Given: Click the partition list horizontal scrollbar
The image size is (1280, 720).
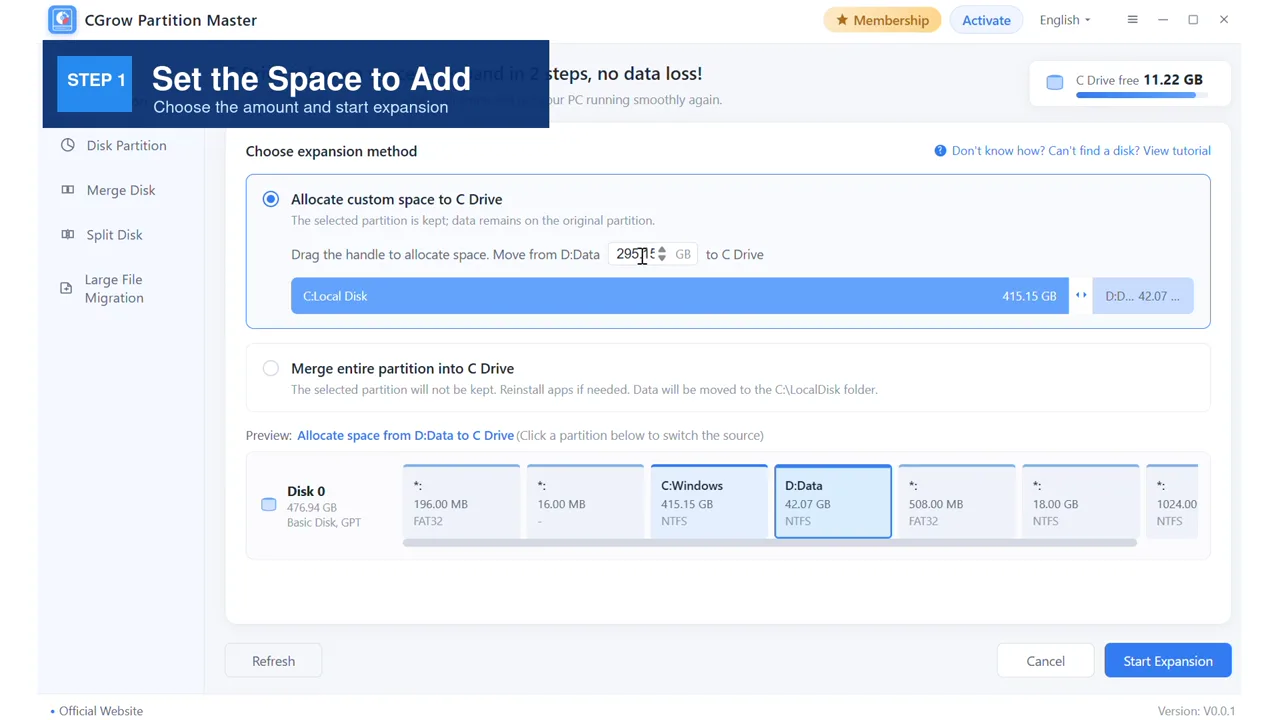Looking at the screenshot, I should (x=770, y=543).
